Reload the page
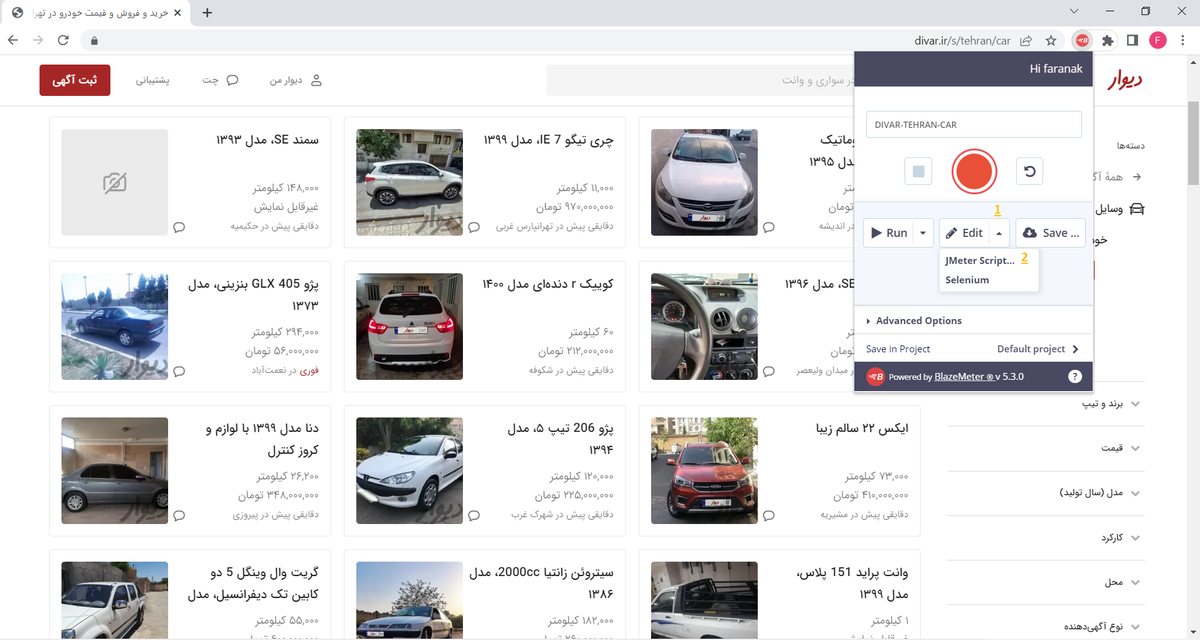Screen dimensions: 1200x640 (63, 41)
